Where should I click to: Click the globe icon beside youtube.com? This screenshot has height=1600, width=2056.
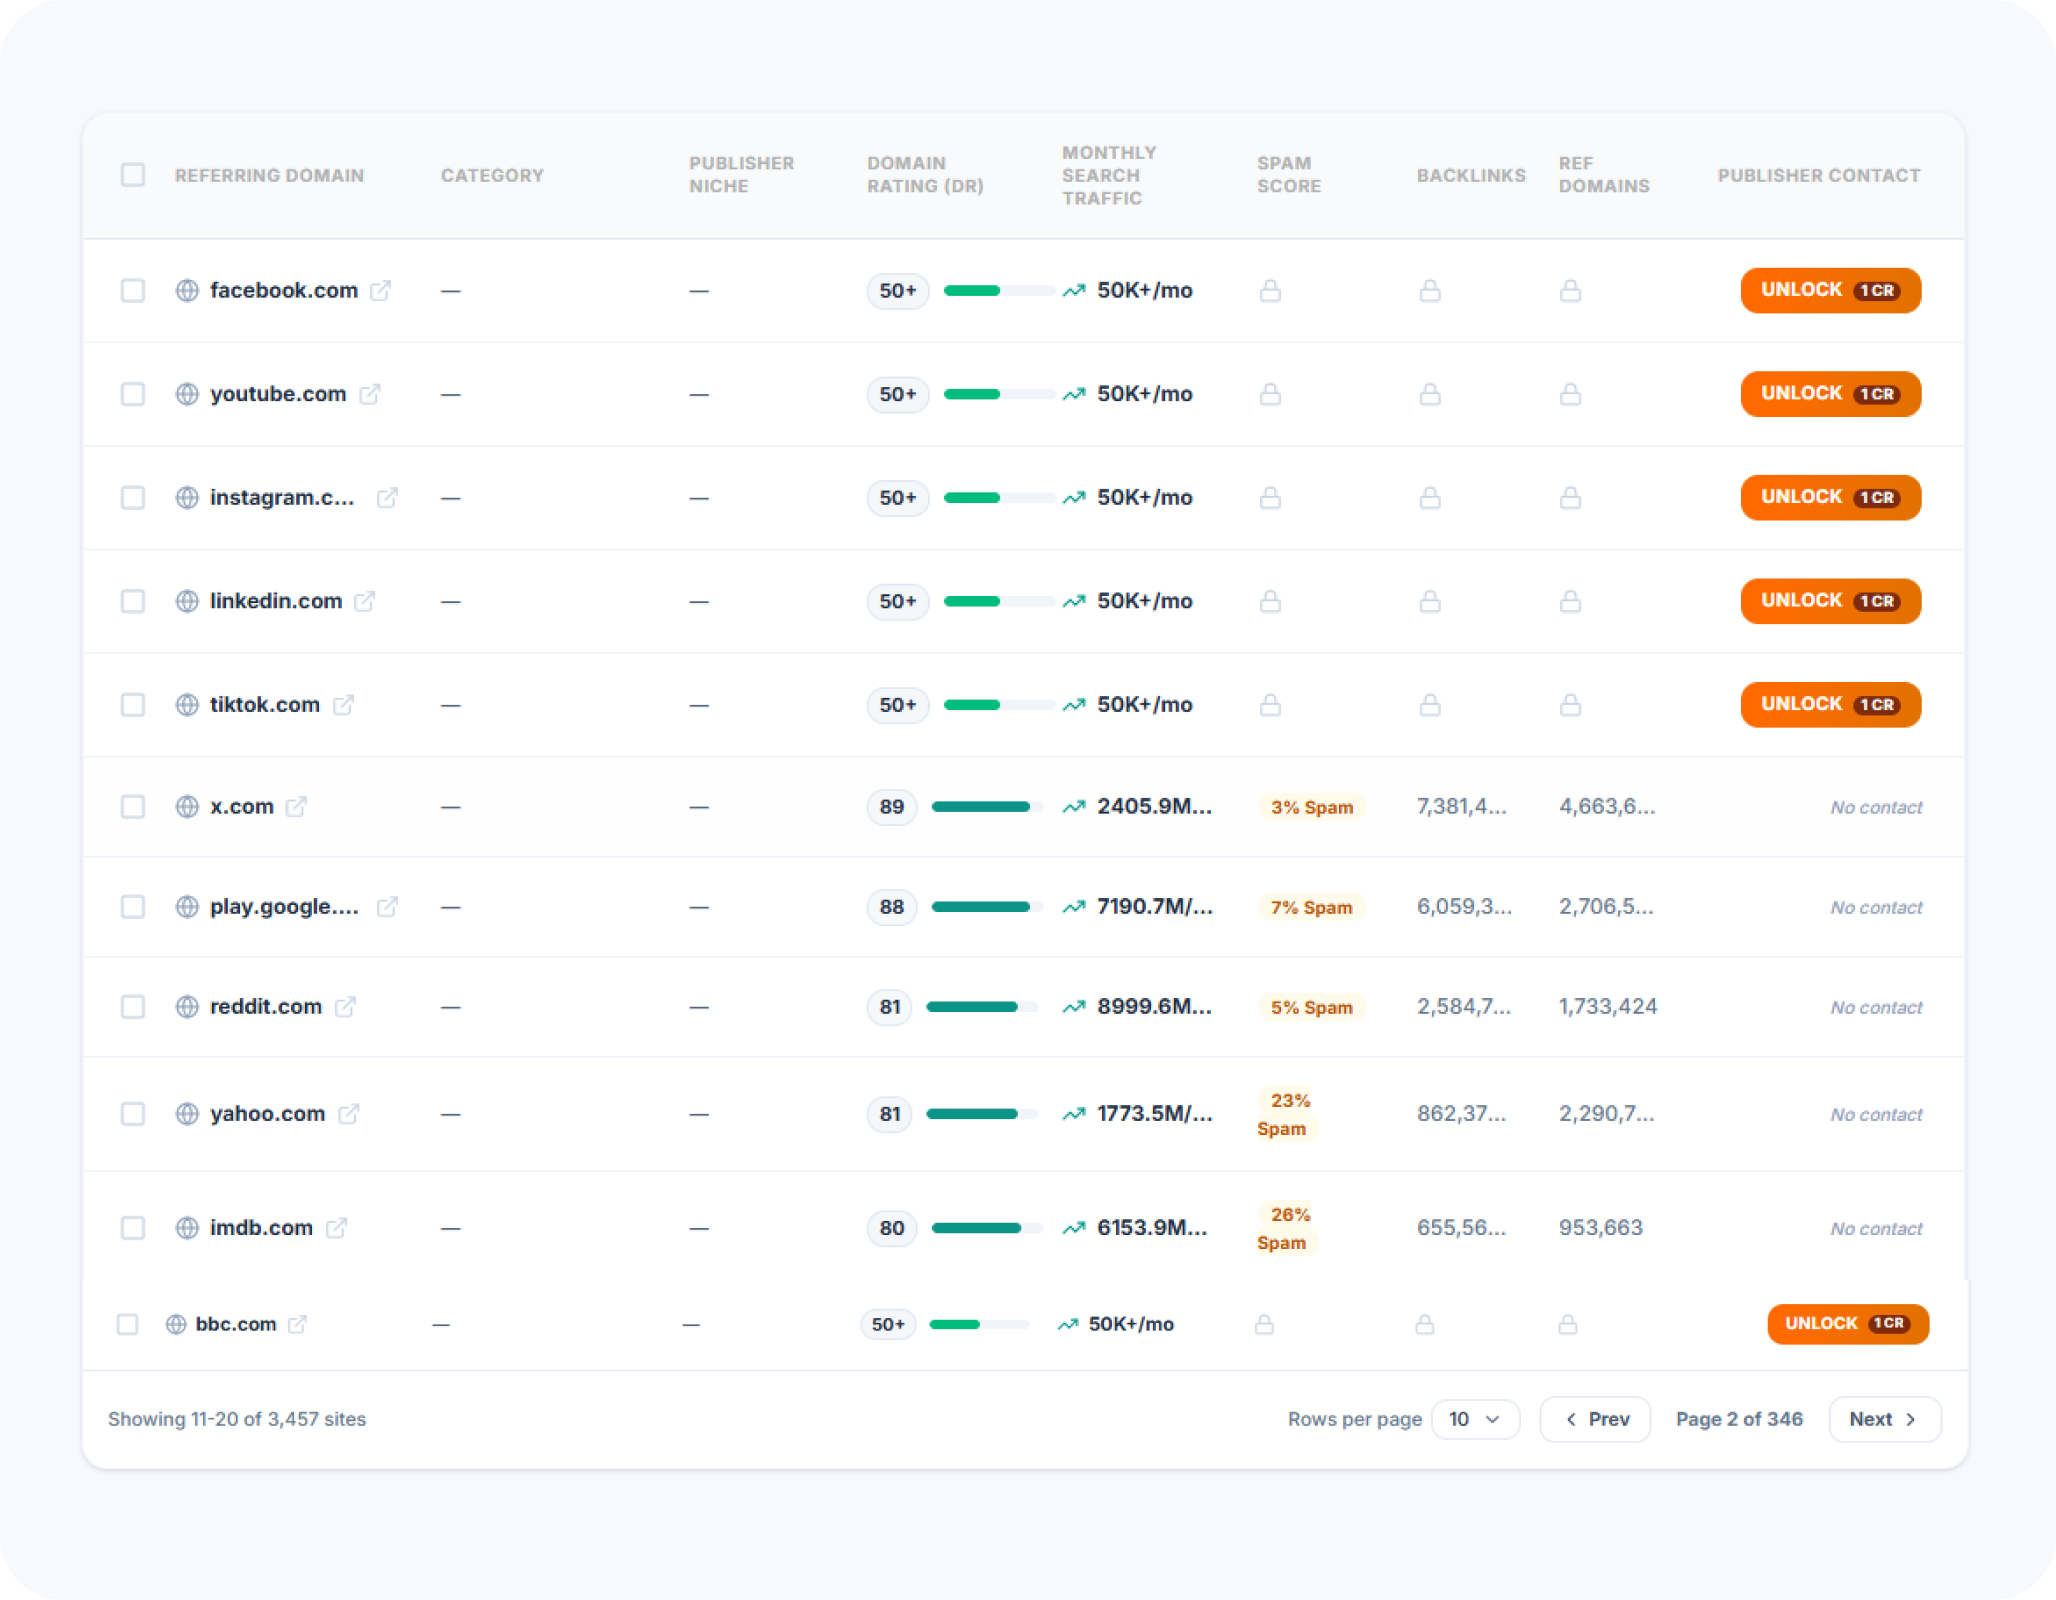pyautogui.click(x=187, y=394)
